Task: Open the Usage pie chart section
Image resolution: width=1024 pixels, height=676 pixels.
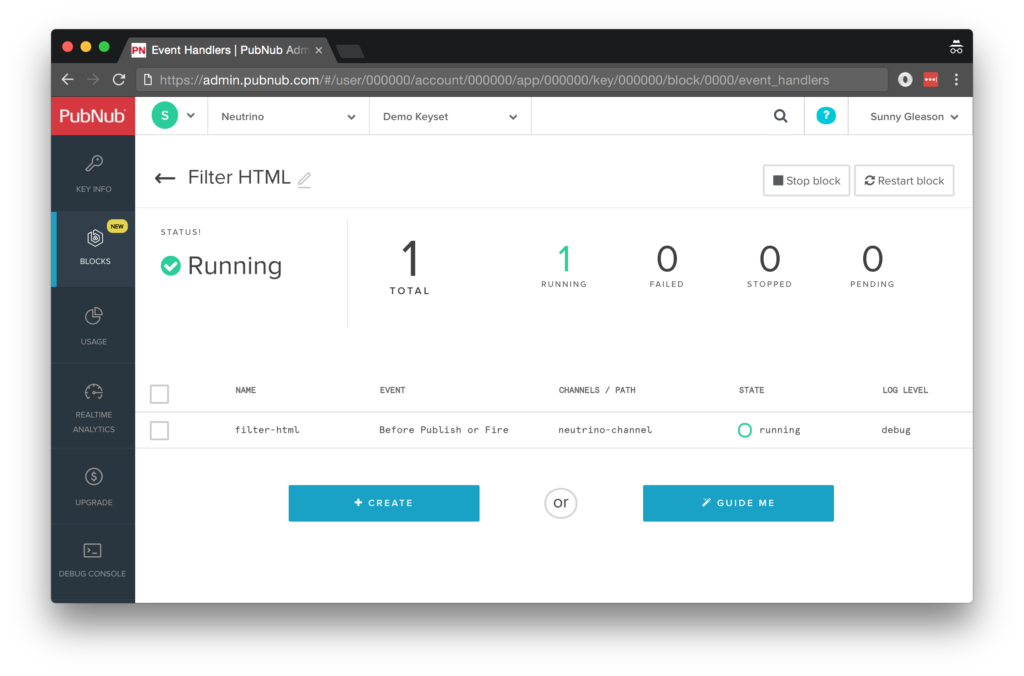Action: point(93,325)
